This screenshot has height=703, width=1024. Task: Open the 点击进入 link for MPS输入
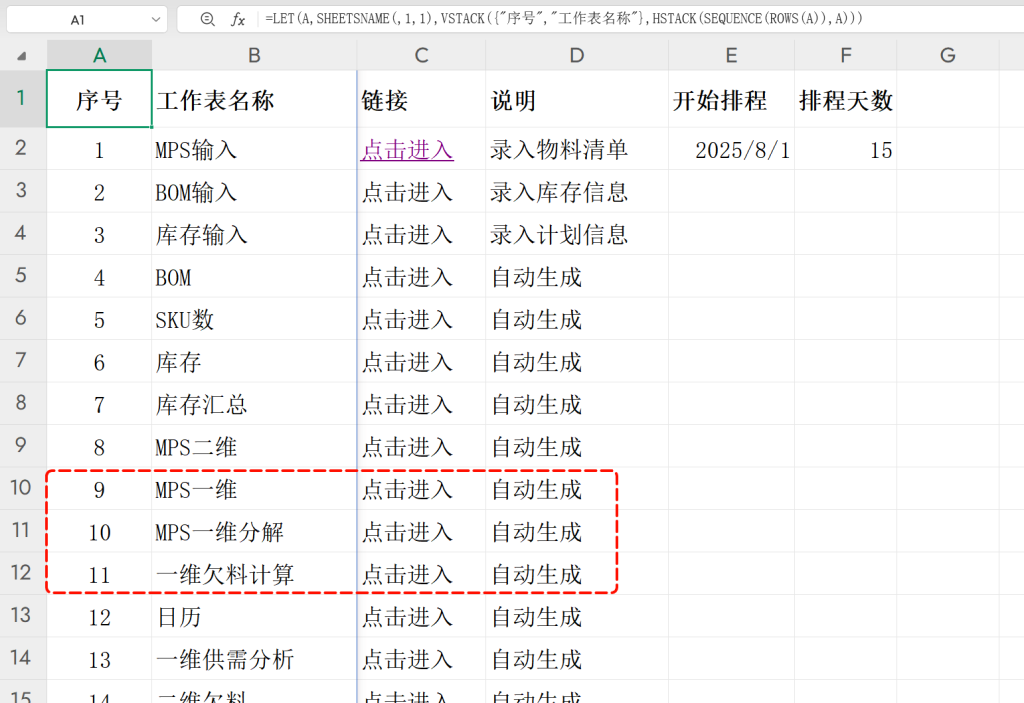click(x=407, y=150)
